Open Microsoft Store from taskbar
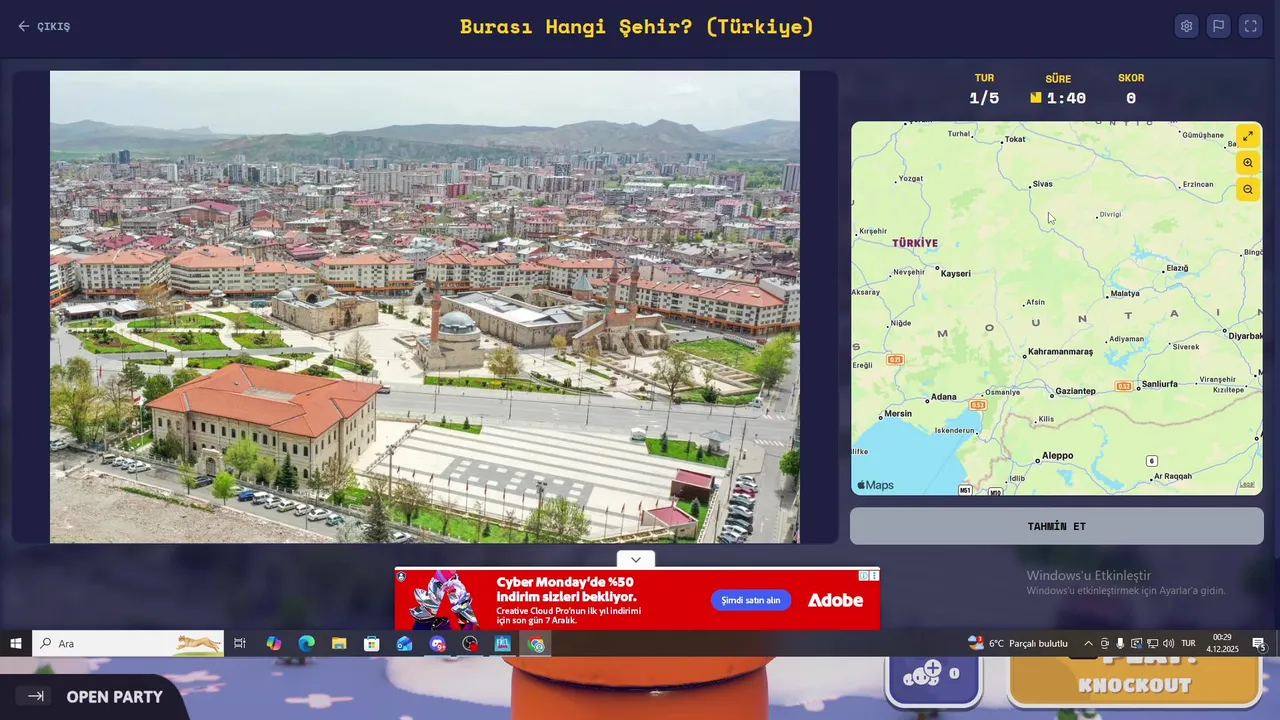Screen dimensions: 1280x720 click(x=372, y=643)
